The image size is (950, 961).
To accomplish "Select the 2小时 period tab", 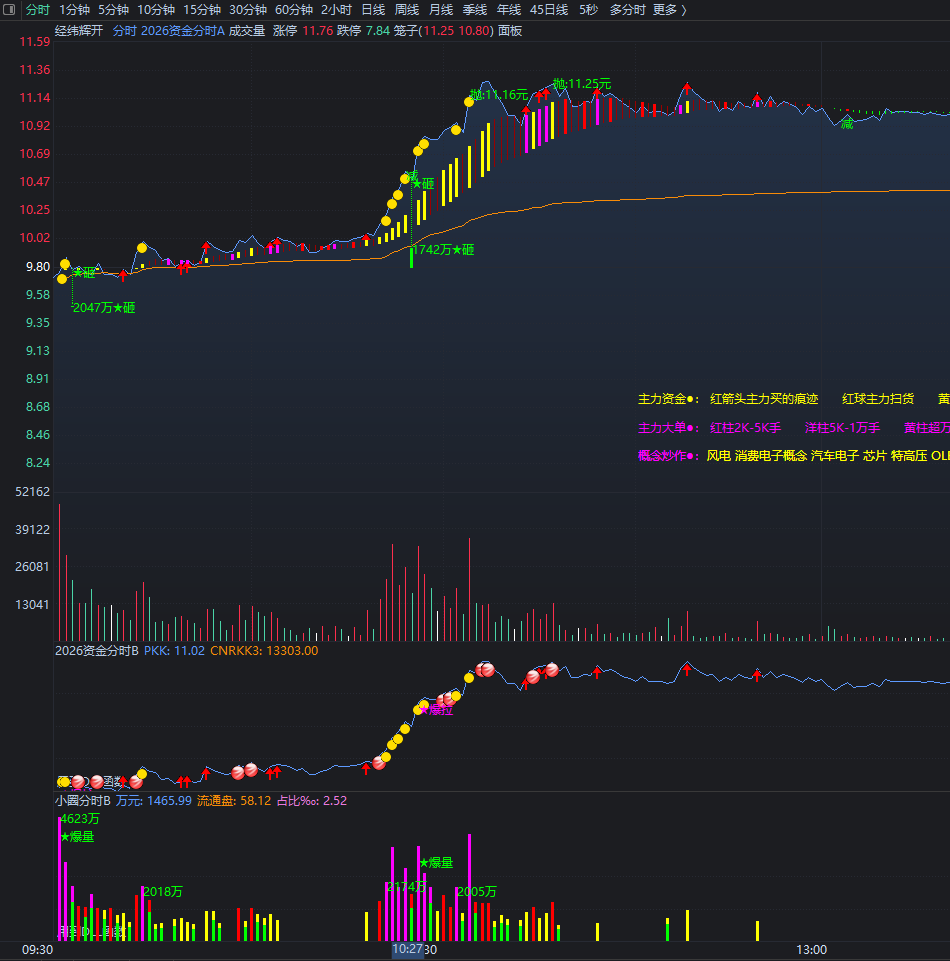I will click(336, 10).
